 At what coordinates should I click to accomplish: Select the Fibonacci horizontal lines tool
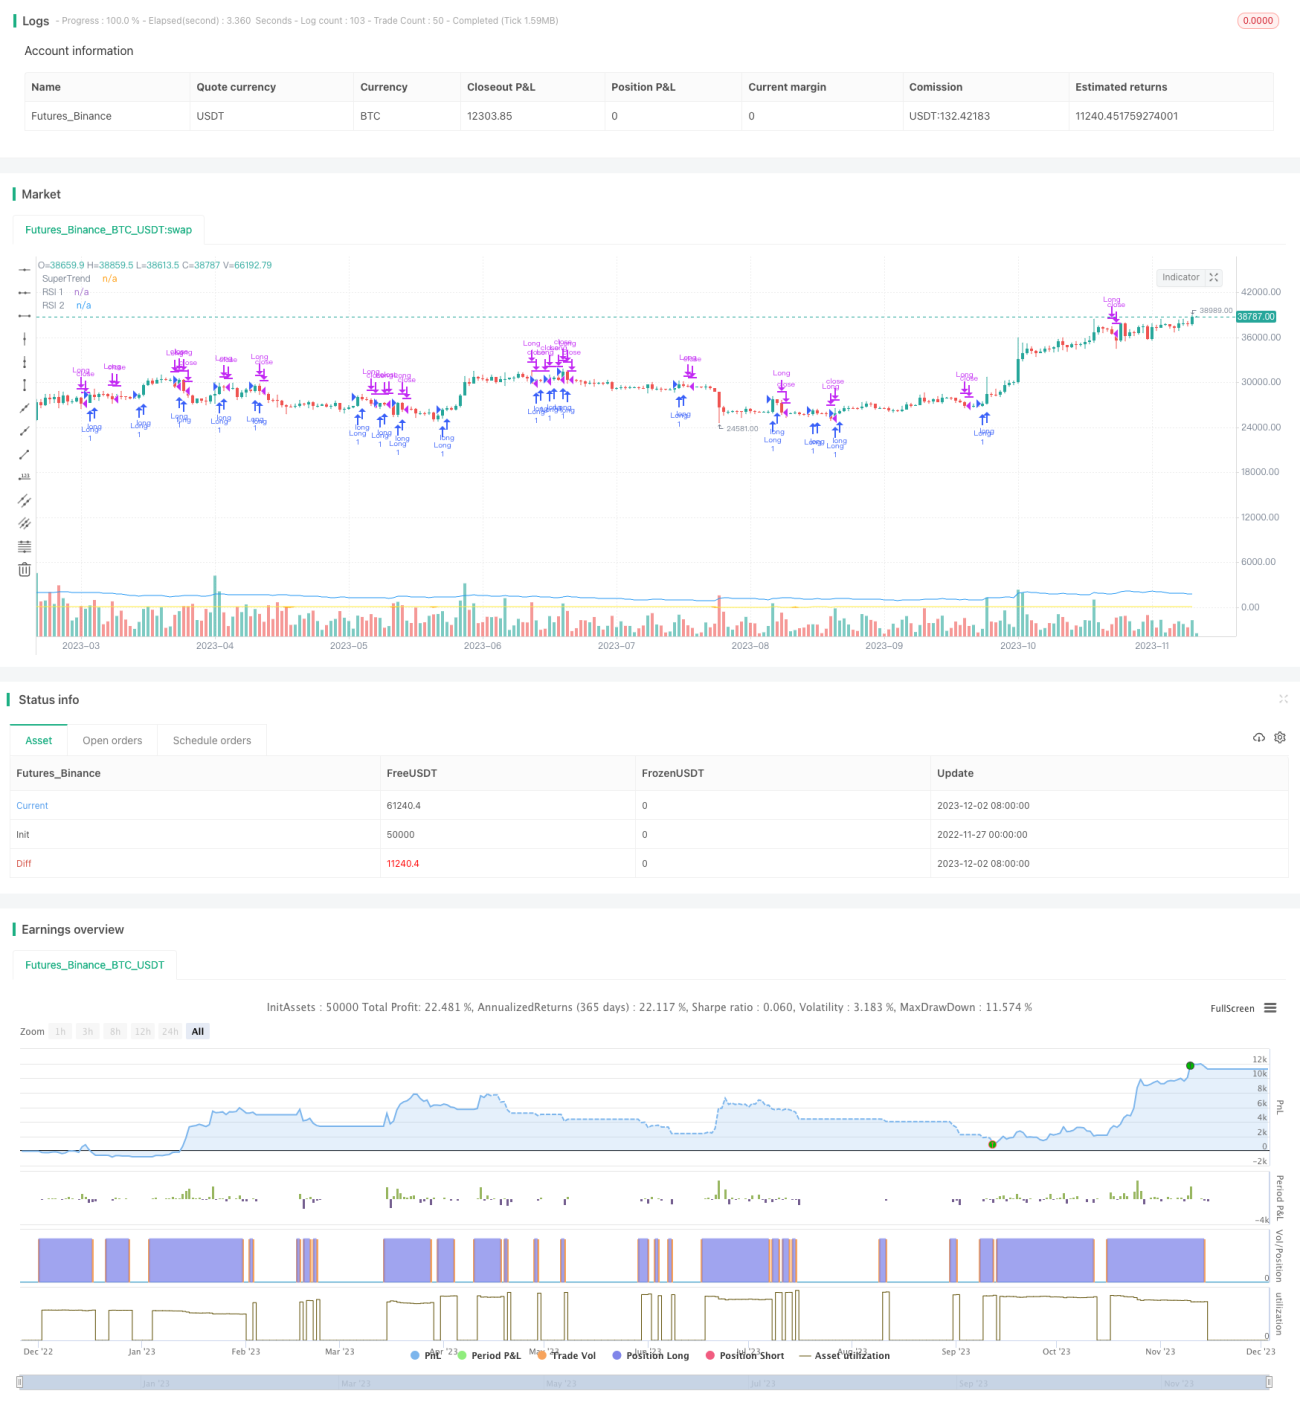[24, 546]
